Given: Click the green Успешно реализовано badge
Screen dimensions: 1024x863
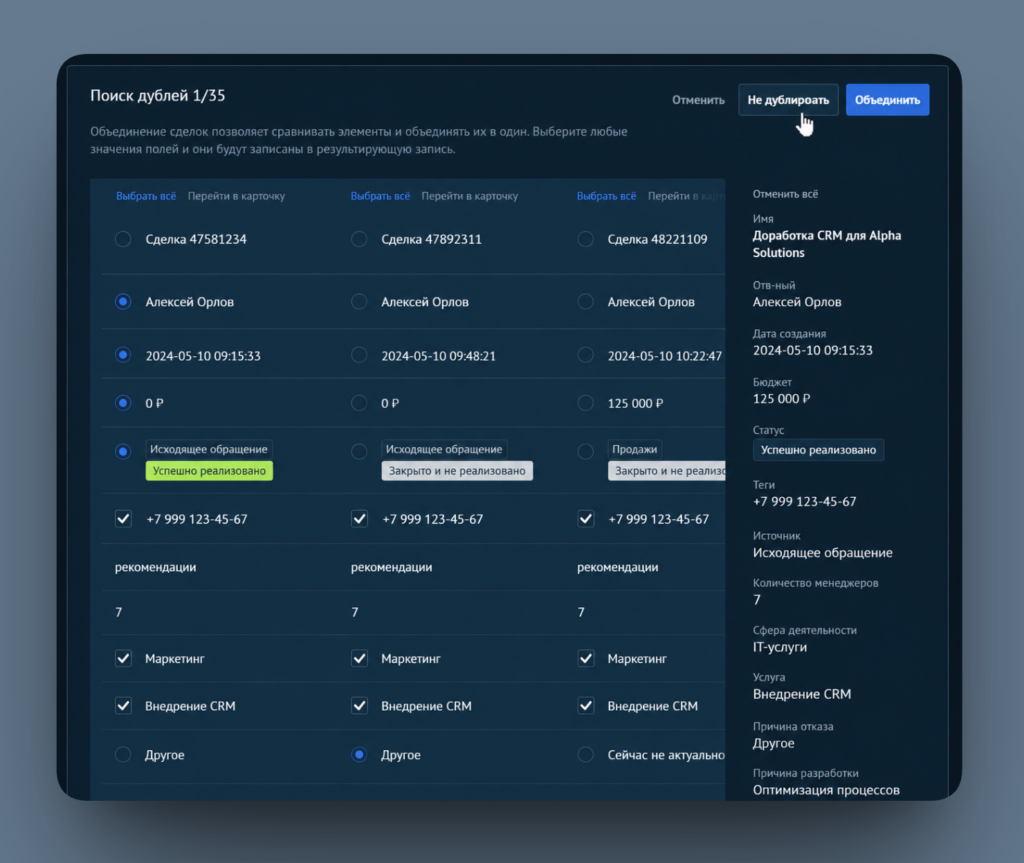Looking at the screenshot, I should pos(209,471).
